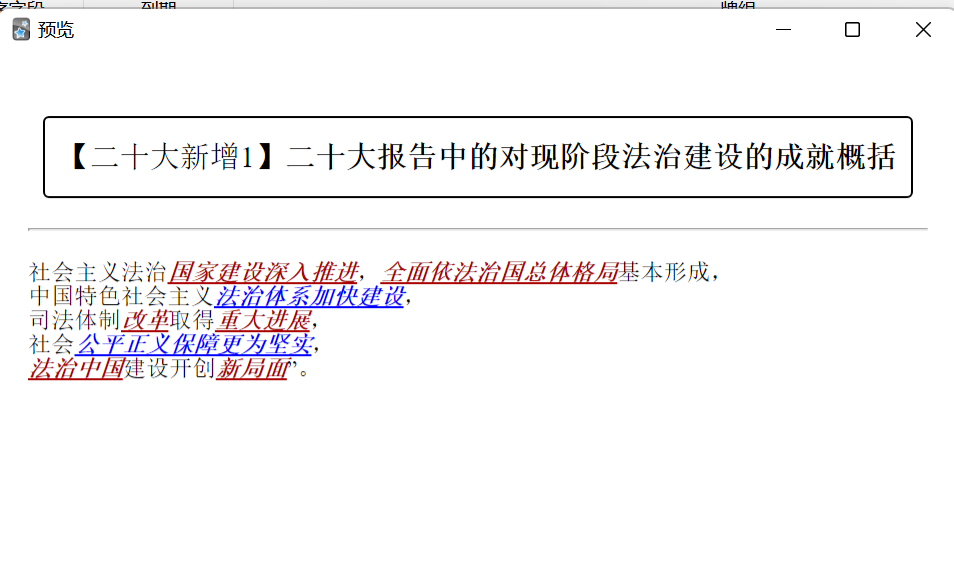
Task: Click the 预览 window title text
Action: pyautogui.click(x=55, y=30)
